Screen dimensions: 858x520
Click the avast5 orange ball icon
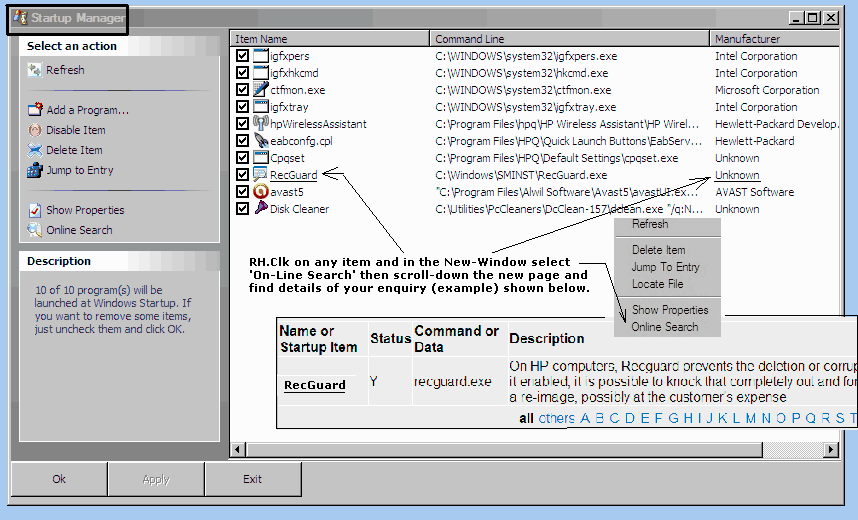pos(261,192)
